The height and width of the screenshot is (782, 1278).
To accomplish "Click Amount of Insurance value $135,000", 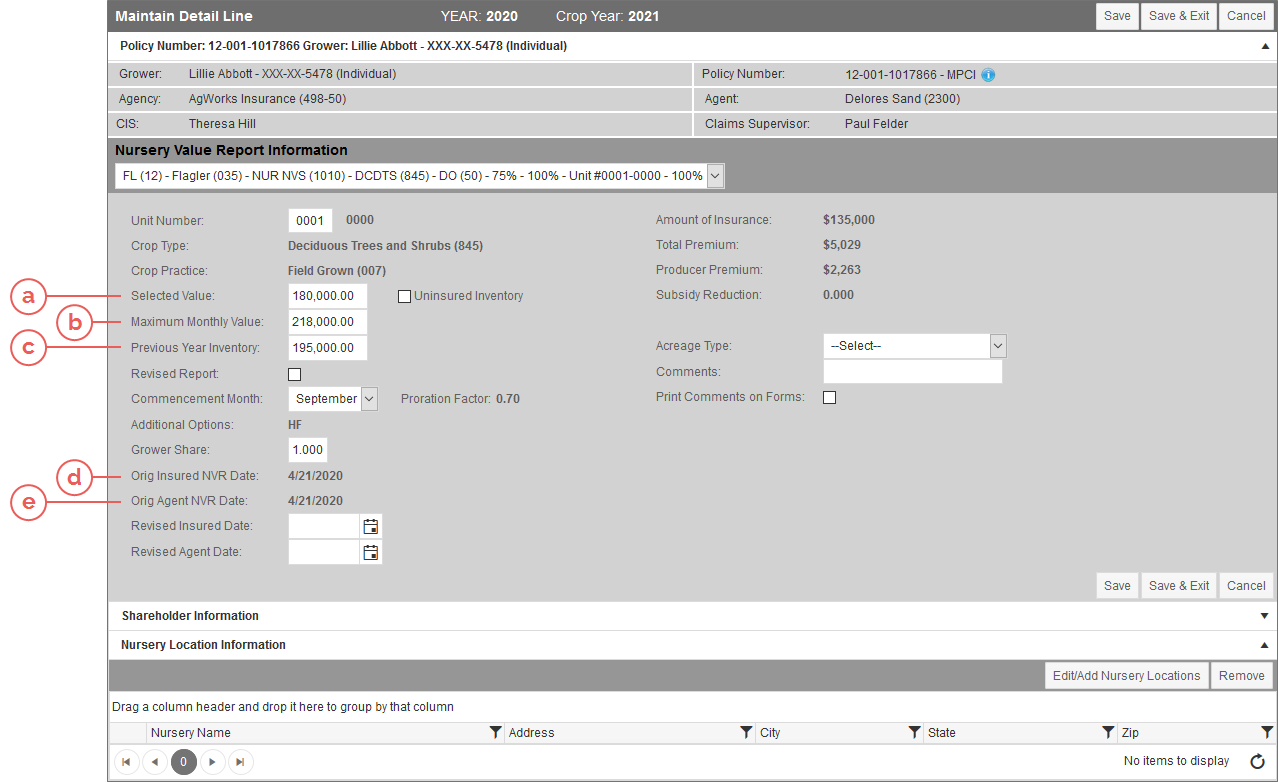I will pyautogui.click(x=849, y=220).
